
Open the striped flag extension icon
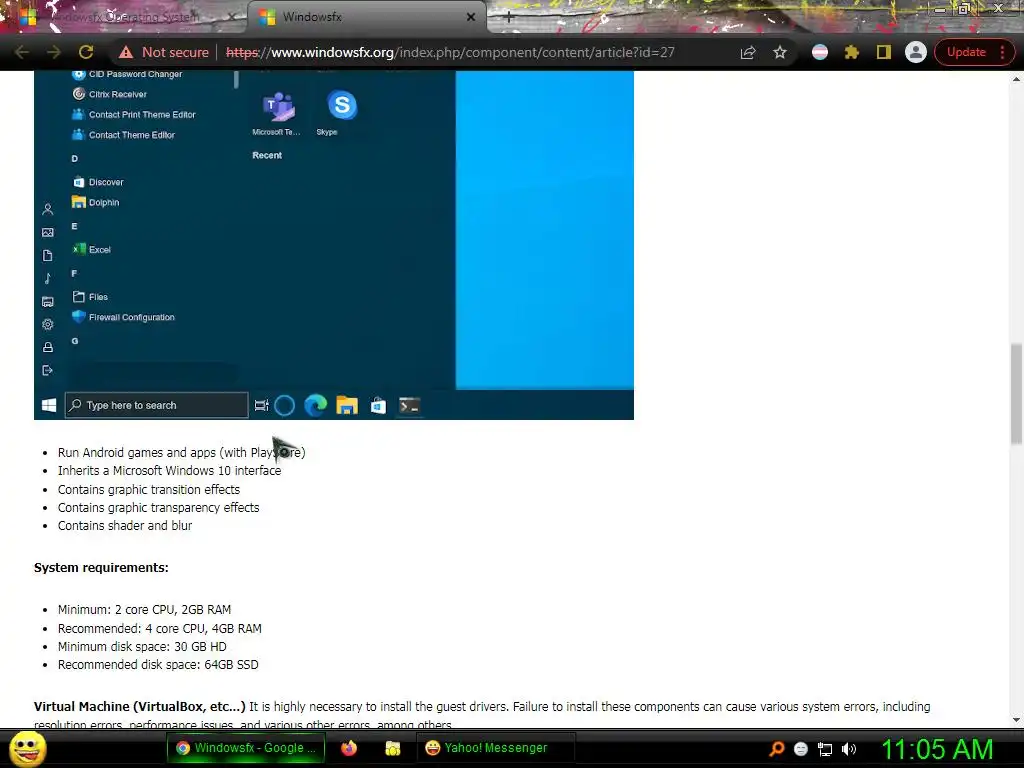coord(820,52)
